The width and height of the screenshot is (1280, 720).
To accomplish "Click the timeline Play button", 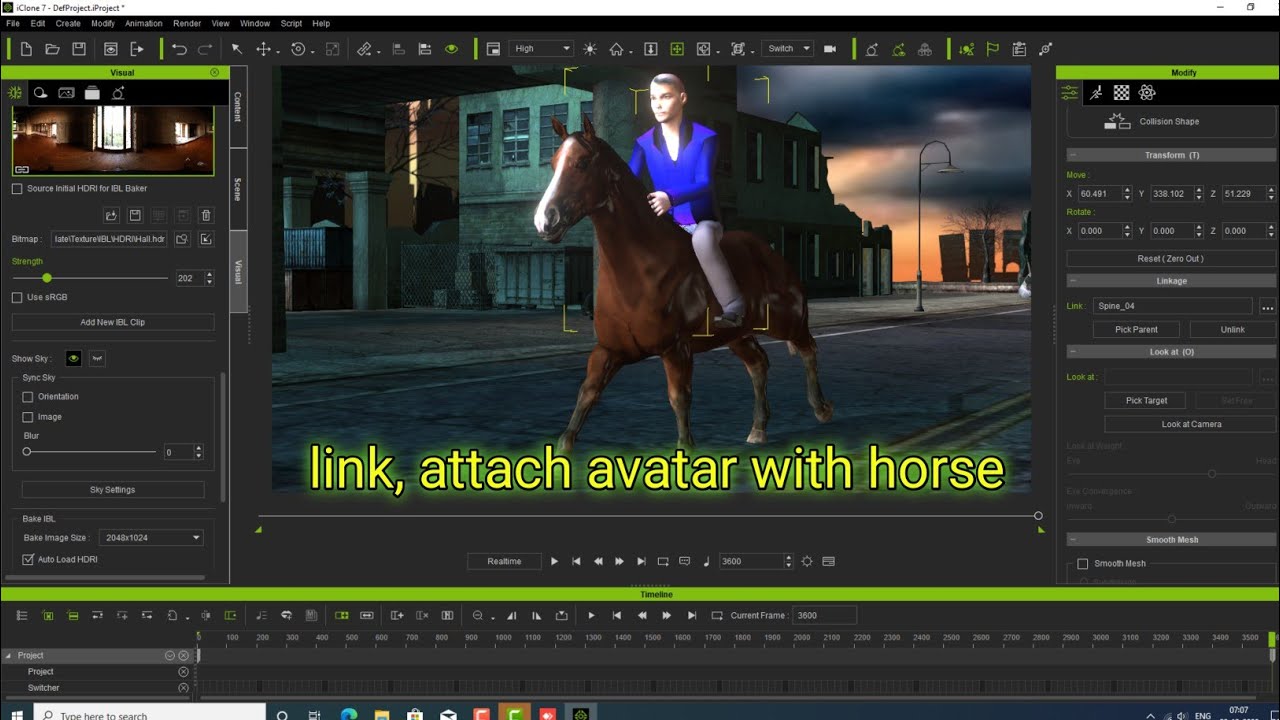I will pyautogui.click(x=591, y=615).
